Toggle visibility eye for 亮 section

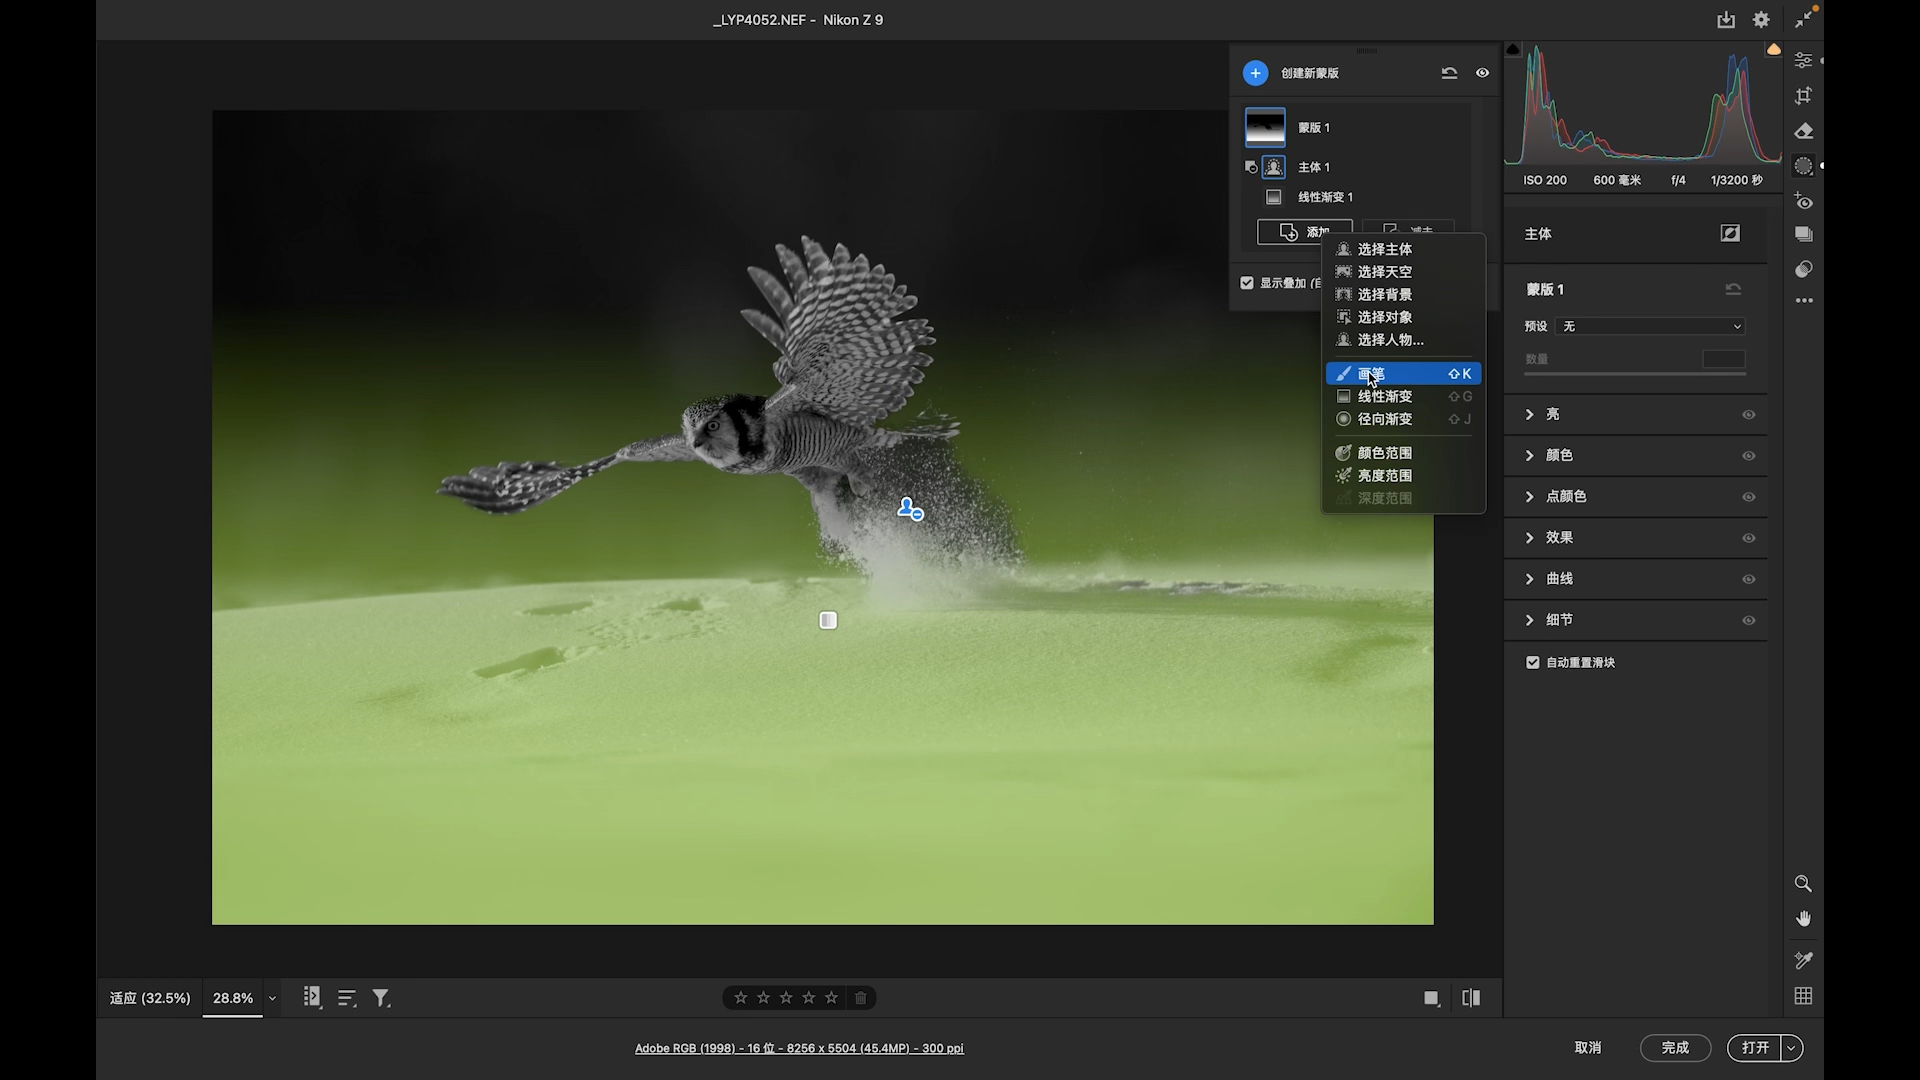(1748, 415)
